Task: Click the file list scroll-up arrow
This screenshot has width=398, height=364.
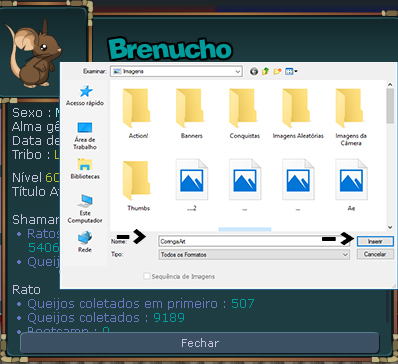Action: 390,84
